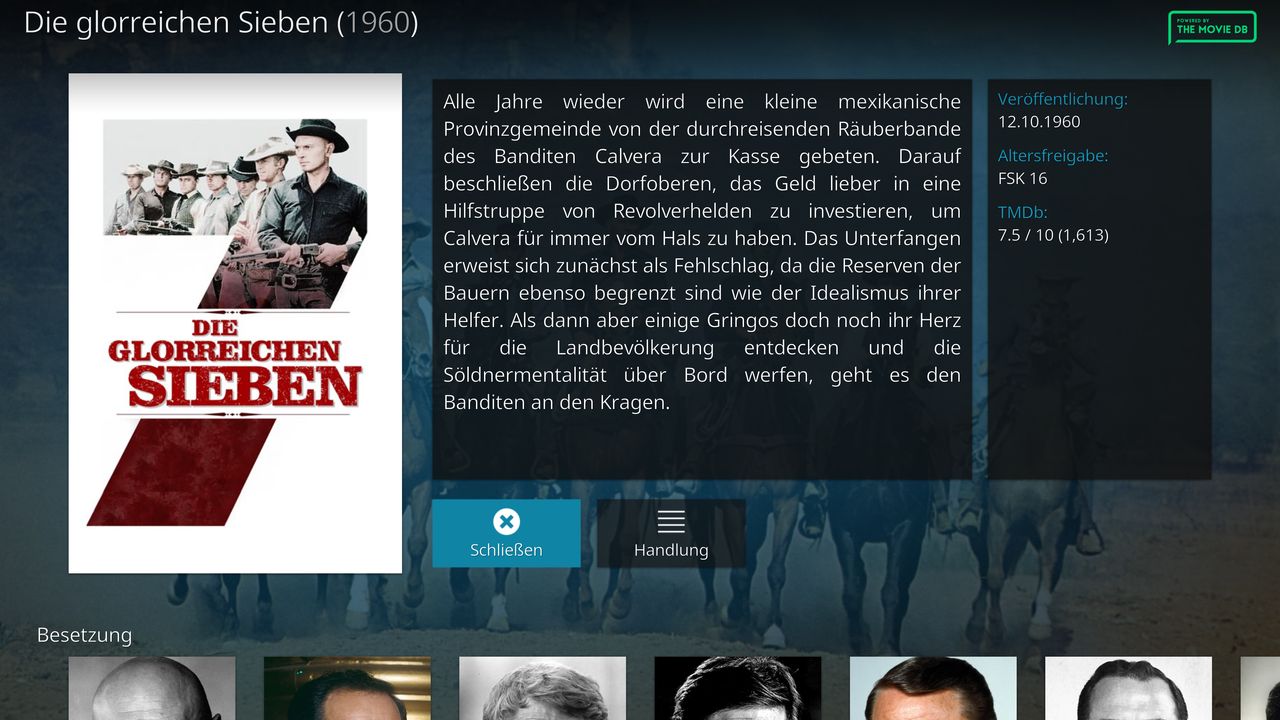
Task: Select the release date 12.10.1960
Action: pos(1039,122)
